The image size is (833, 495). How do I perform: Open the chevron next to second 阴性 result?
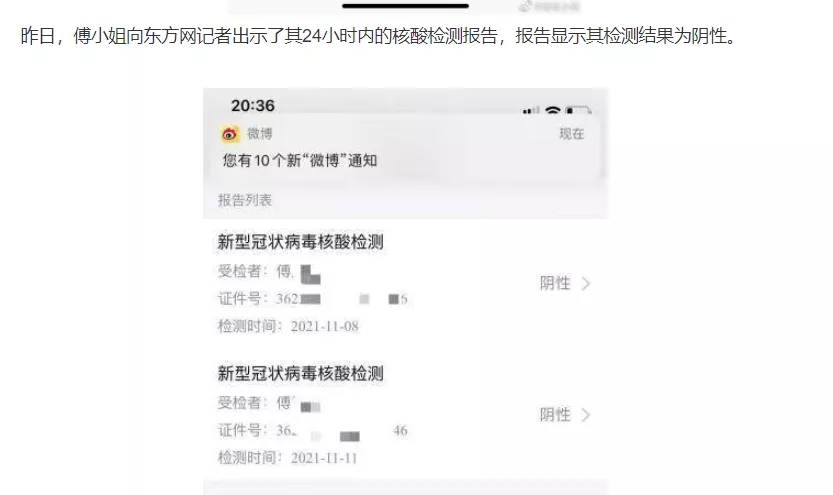[585, 415]
